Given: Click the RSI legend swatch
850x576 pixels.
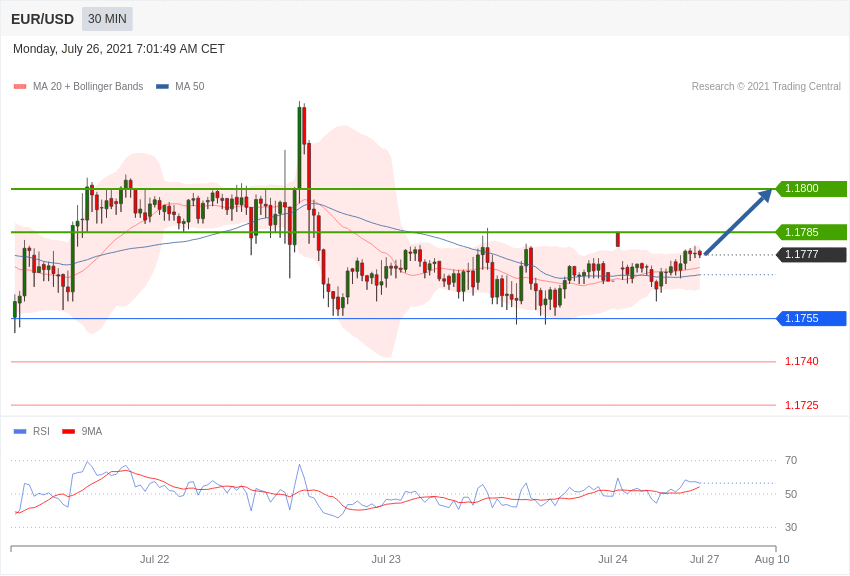Looking at the screenshot, I should coord(20,431).
